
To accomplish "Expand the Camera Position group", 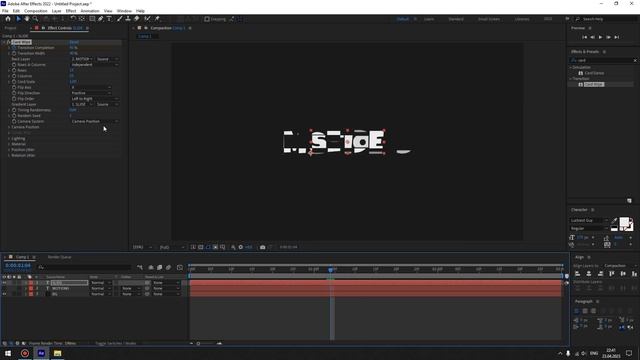I will (9, 127).
